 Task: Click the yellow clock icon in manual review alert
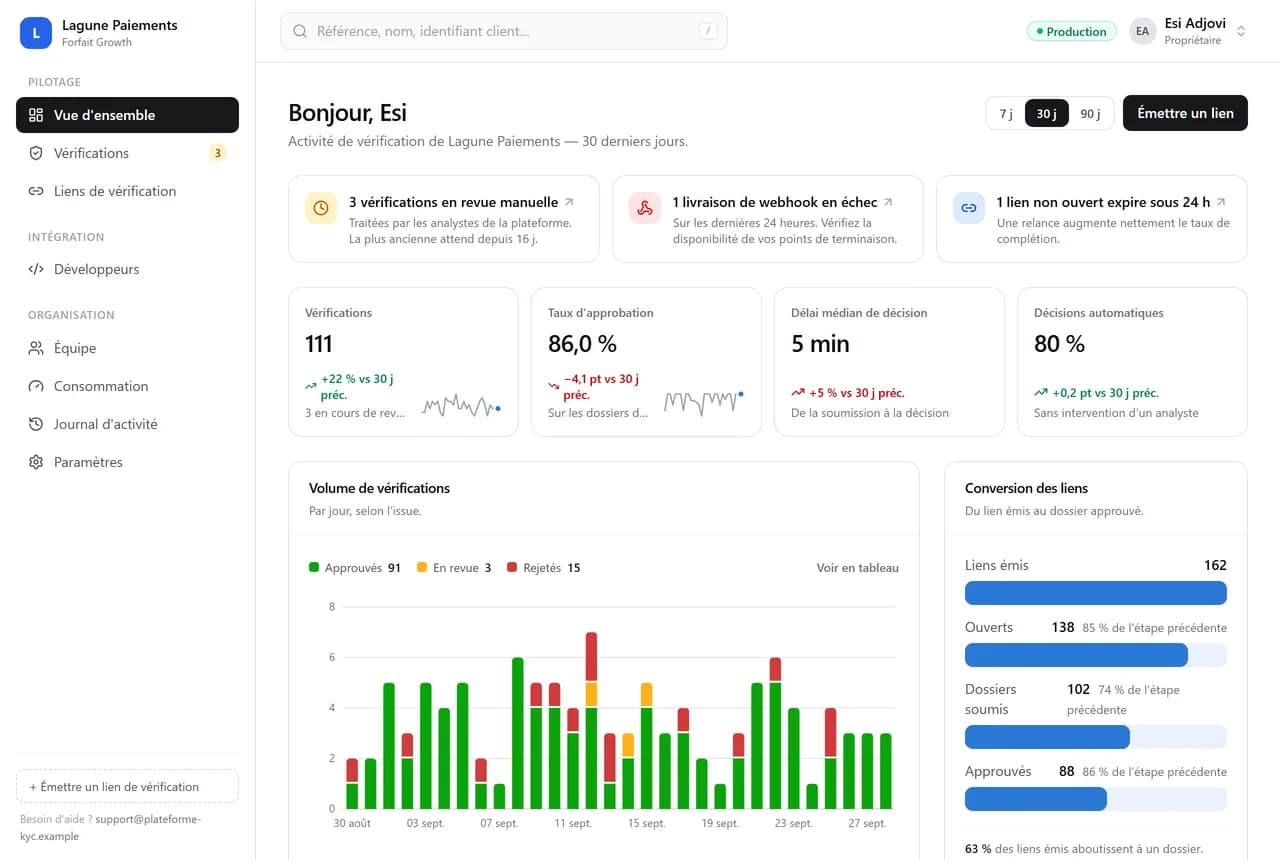tap(321, 208)
